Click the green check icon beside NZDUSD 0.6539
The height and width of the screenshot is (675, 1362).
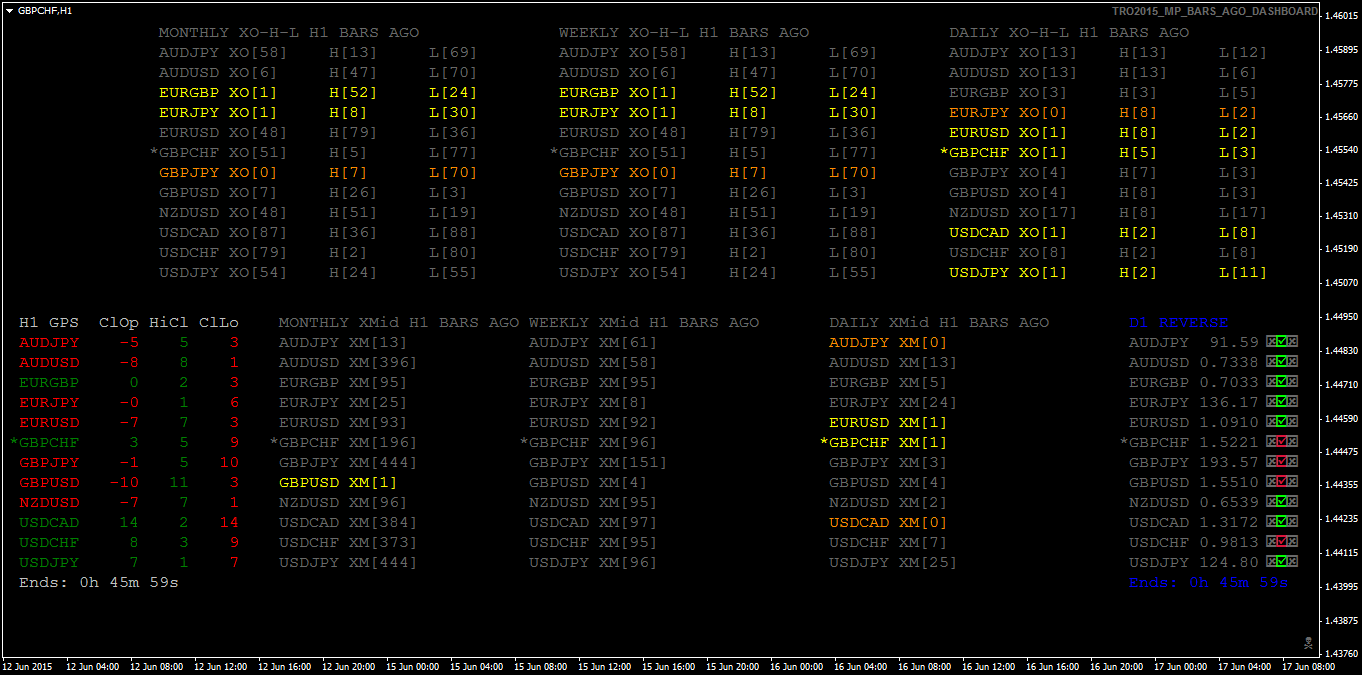pyautogui.click(x=1282, y=502)
